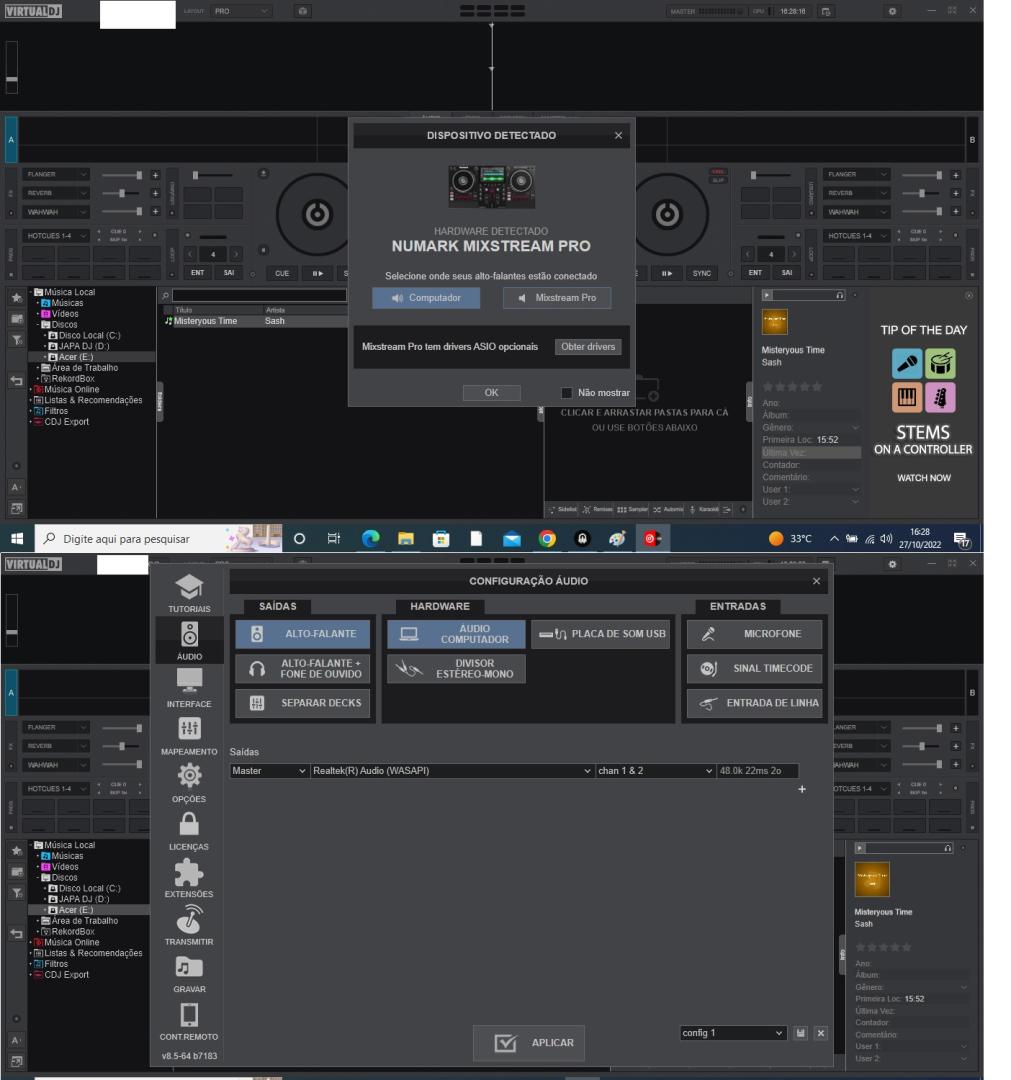Enable Entrada de Linha input

coord(754,703)
